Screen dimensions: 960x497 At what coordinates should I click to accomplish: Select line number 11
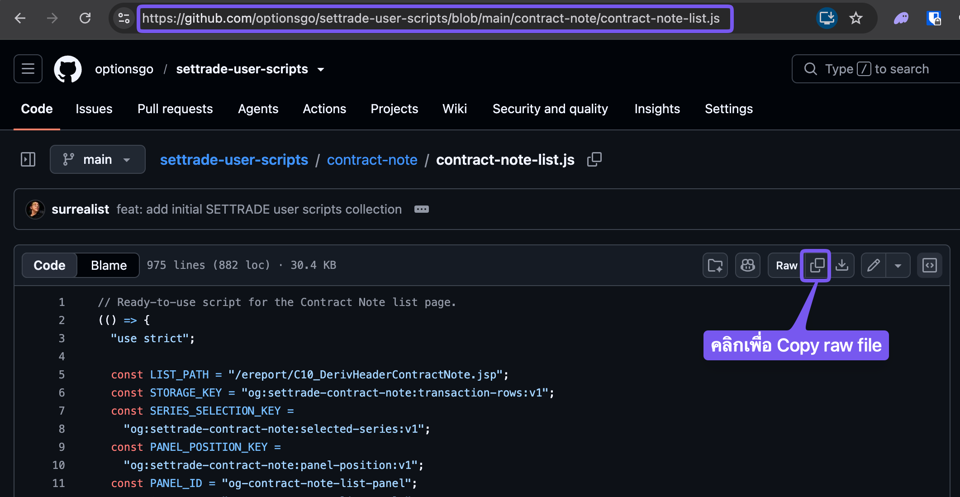tap(58, 483)
